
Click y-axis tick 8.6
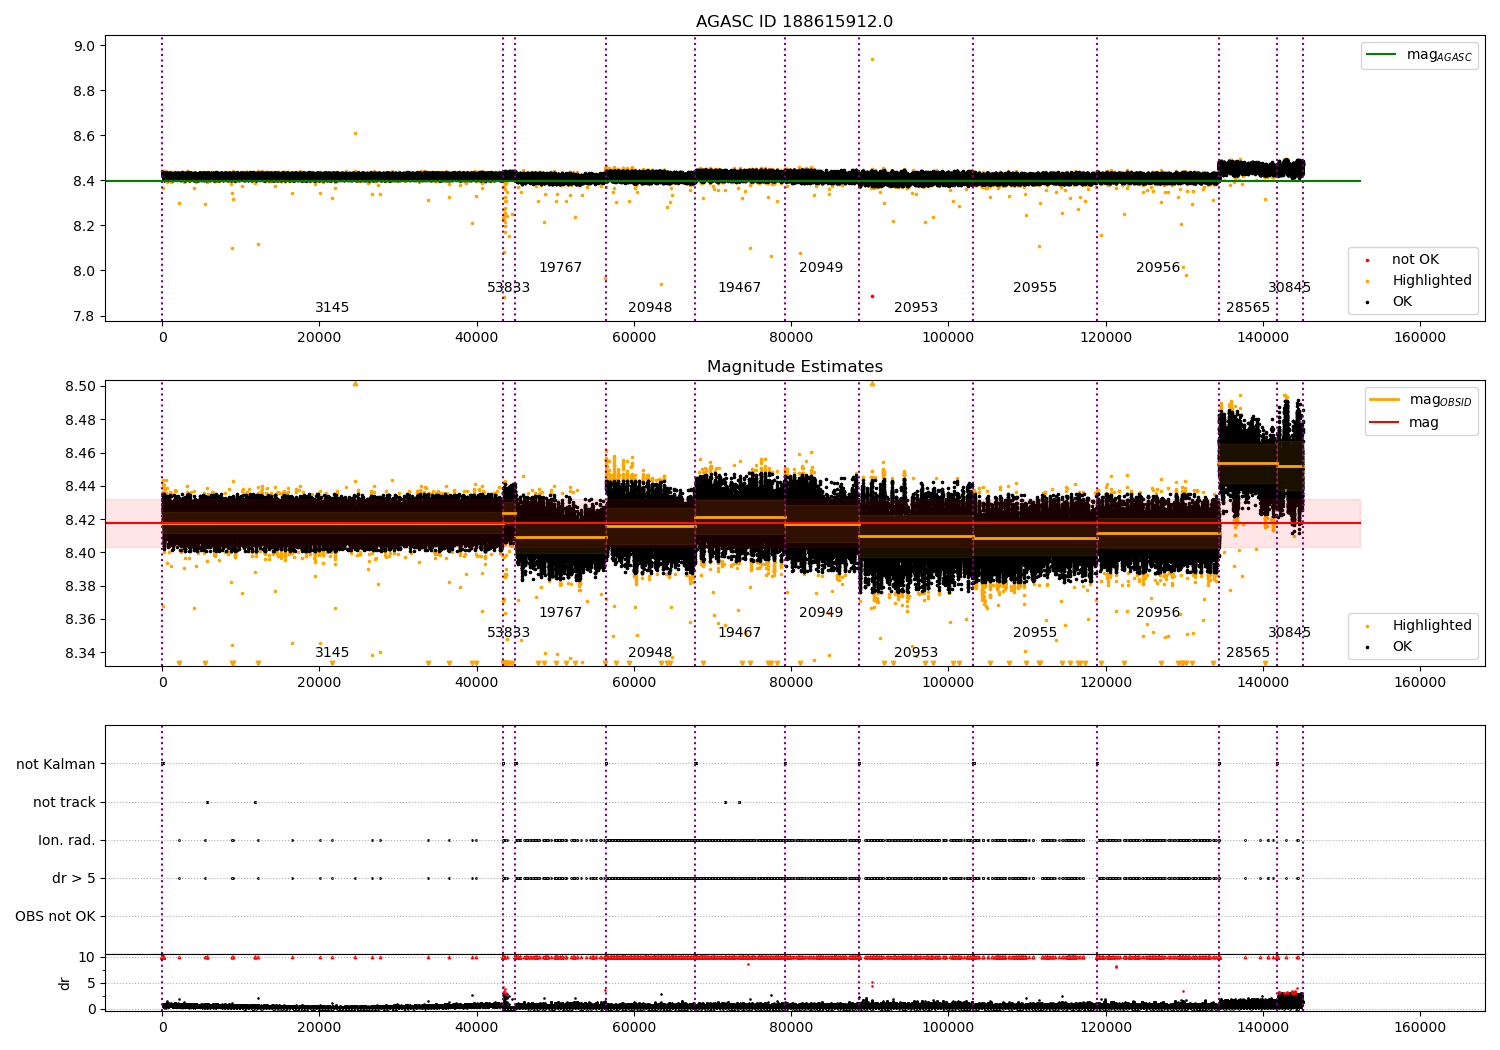[84, 136]
